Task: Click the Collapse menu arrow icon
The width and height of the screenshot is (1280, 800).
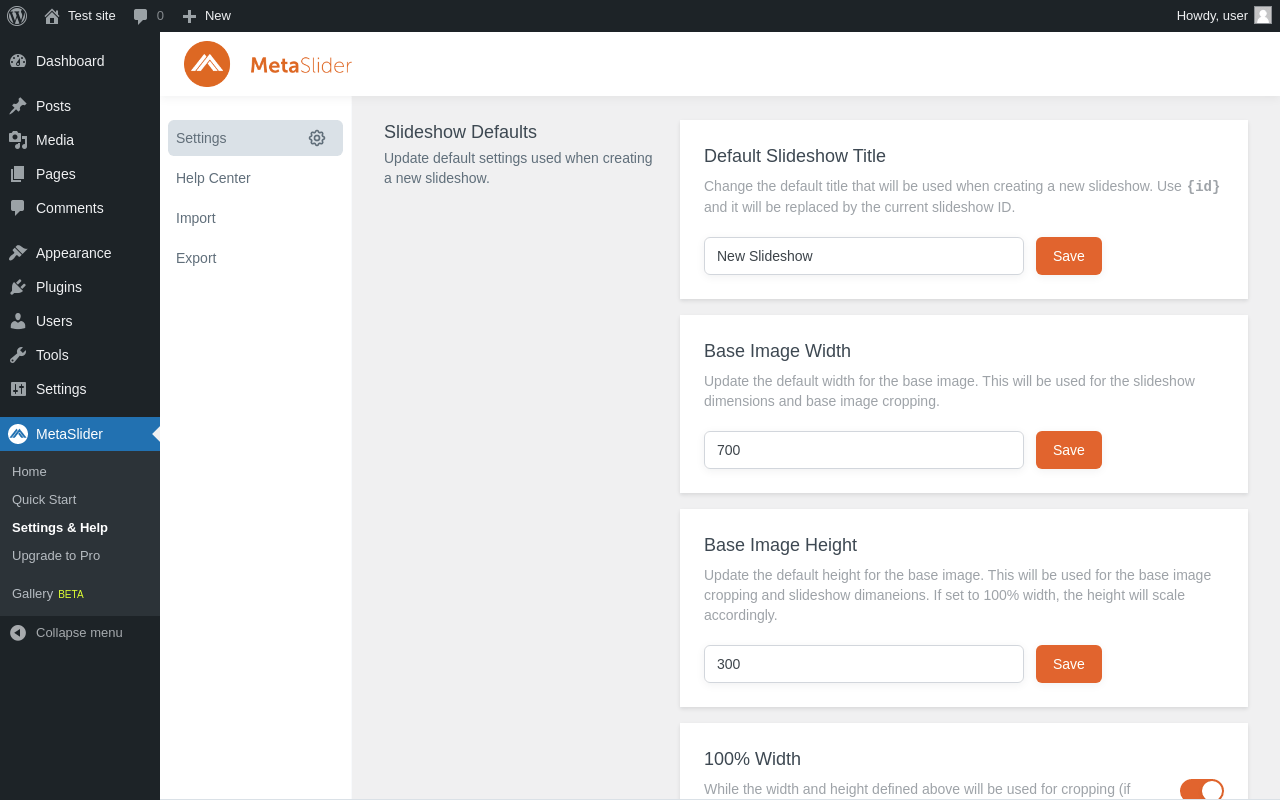Action: (x=18, y=633)
